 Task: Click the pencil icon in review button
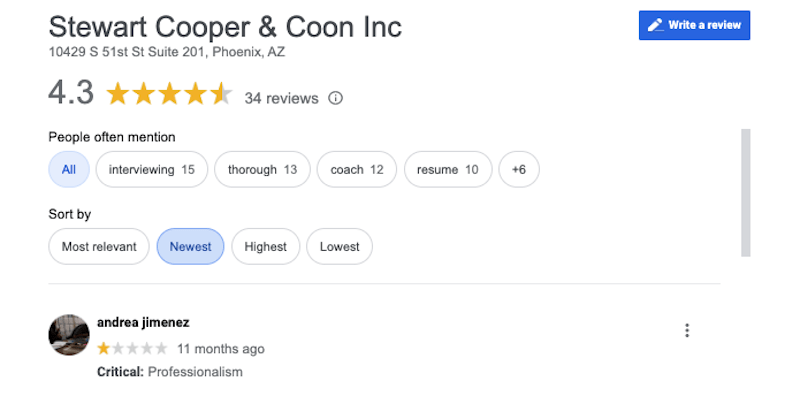pos(656,25)
